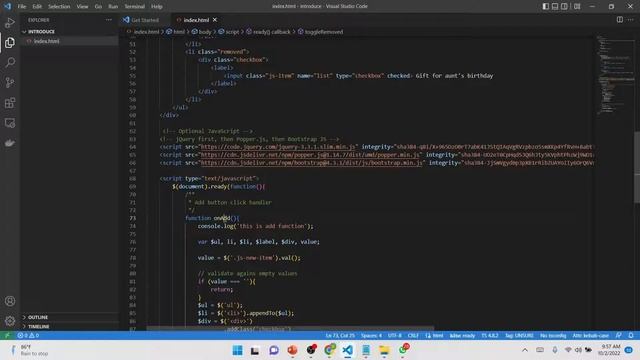The image size is (640, 360).
Task: Change end of line sequence CRLF
Action: tap(413, 336)
